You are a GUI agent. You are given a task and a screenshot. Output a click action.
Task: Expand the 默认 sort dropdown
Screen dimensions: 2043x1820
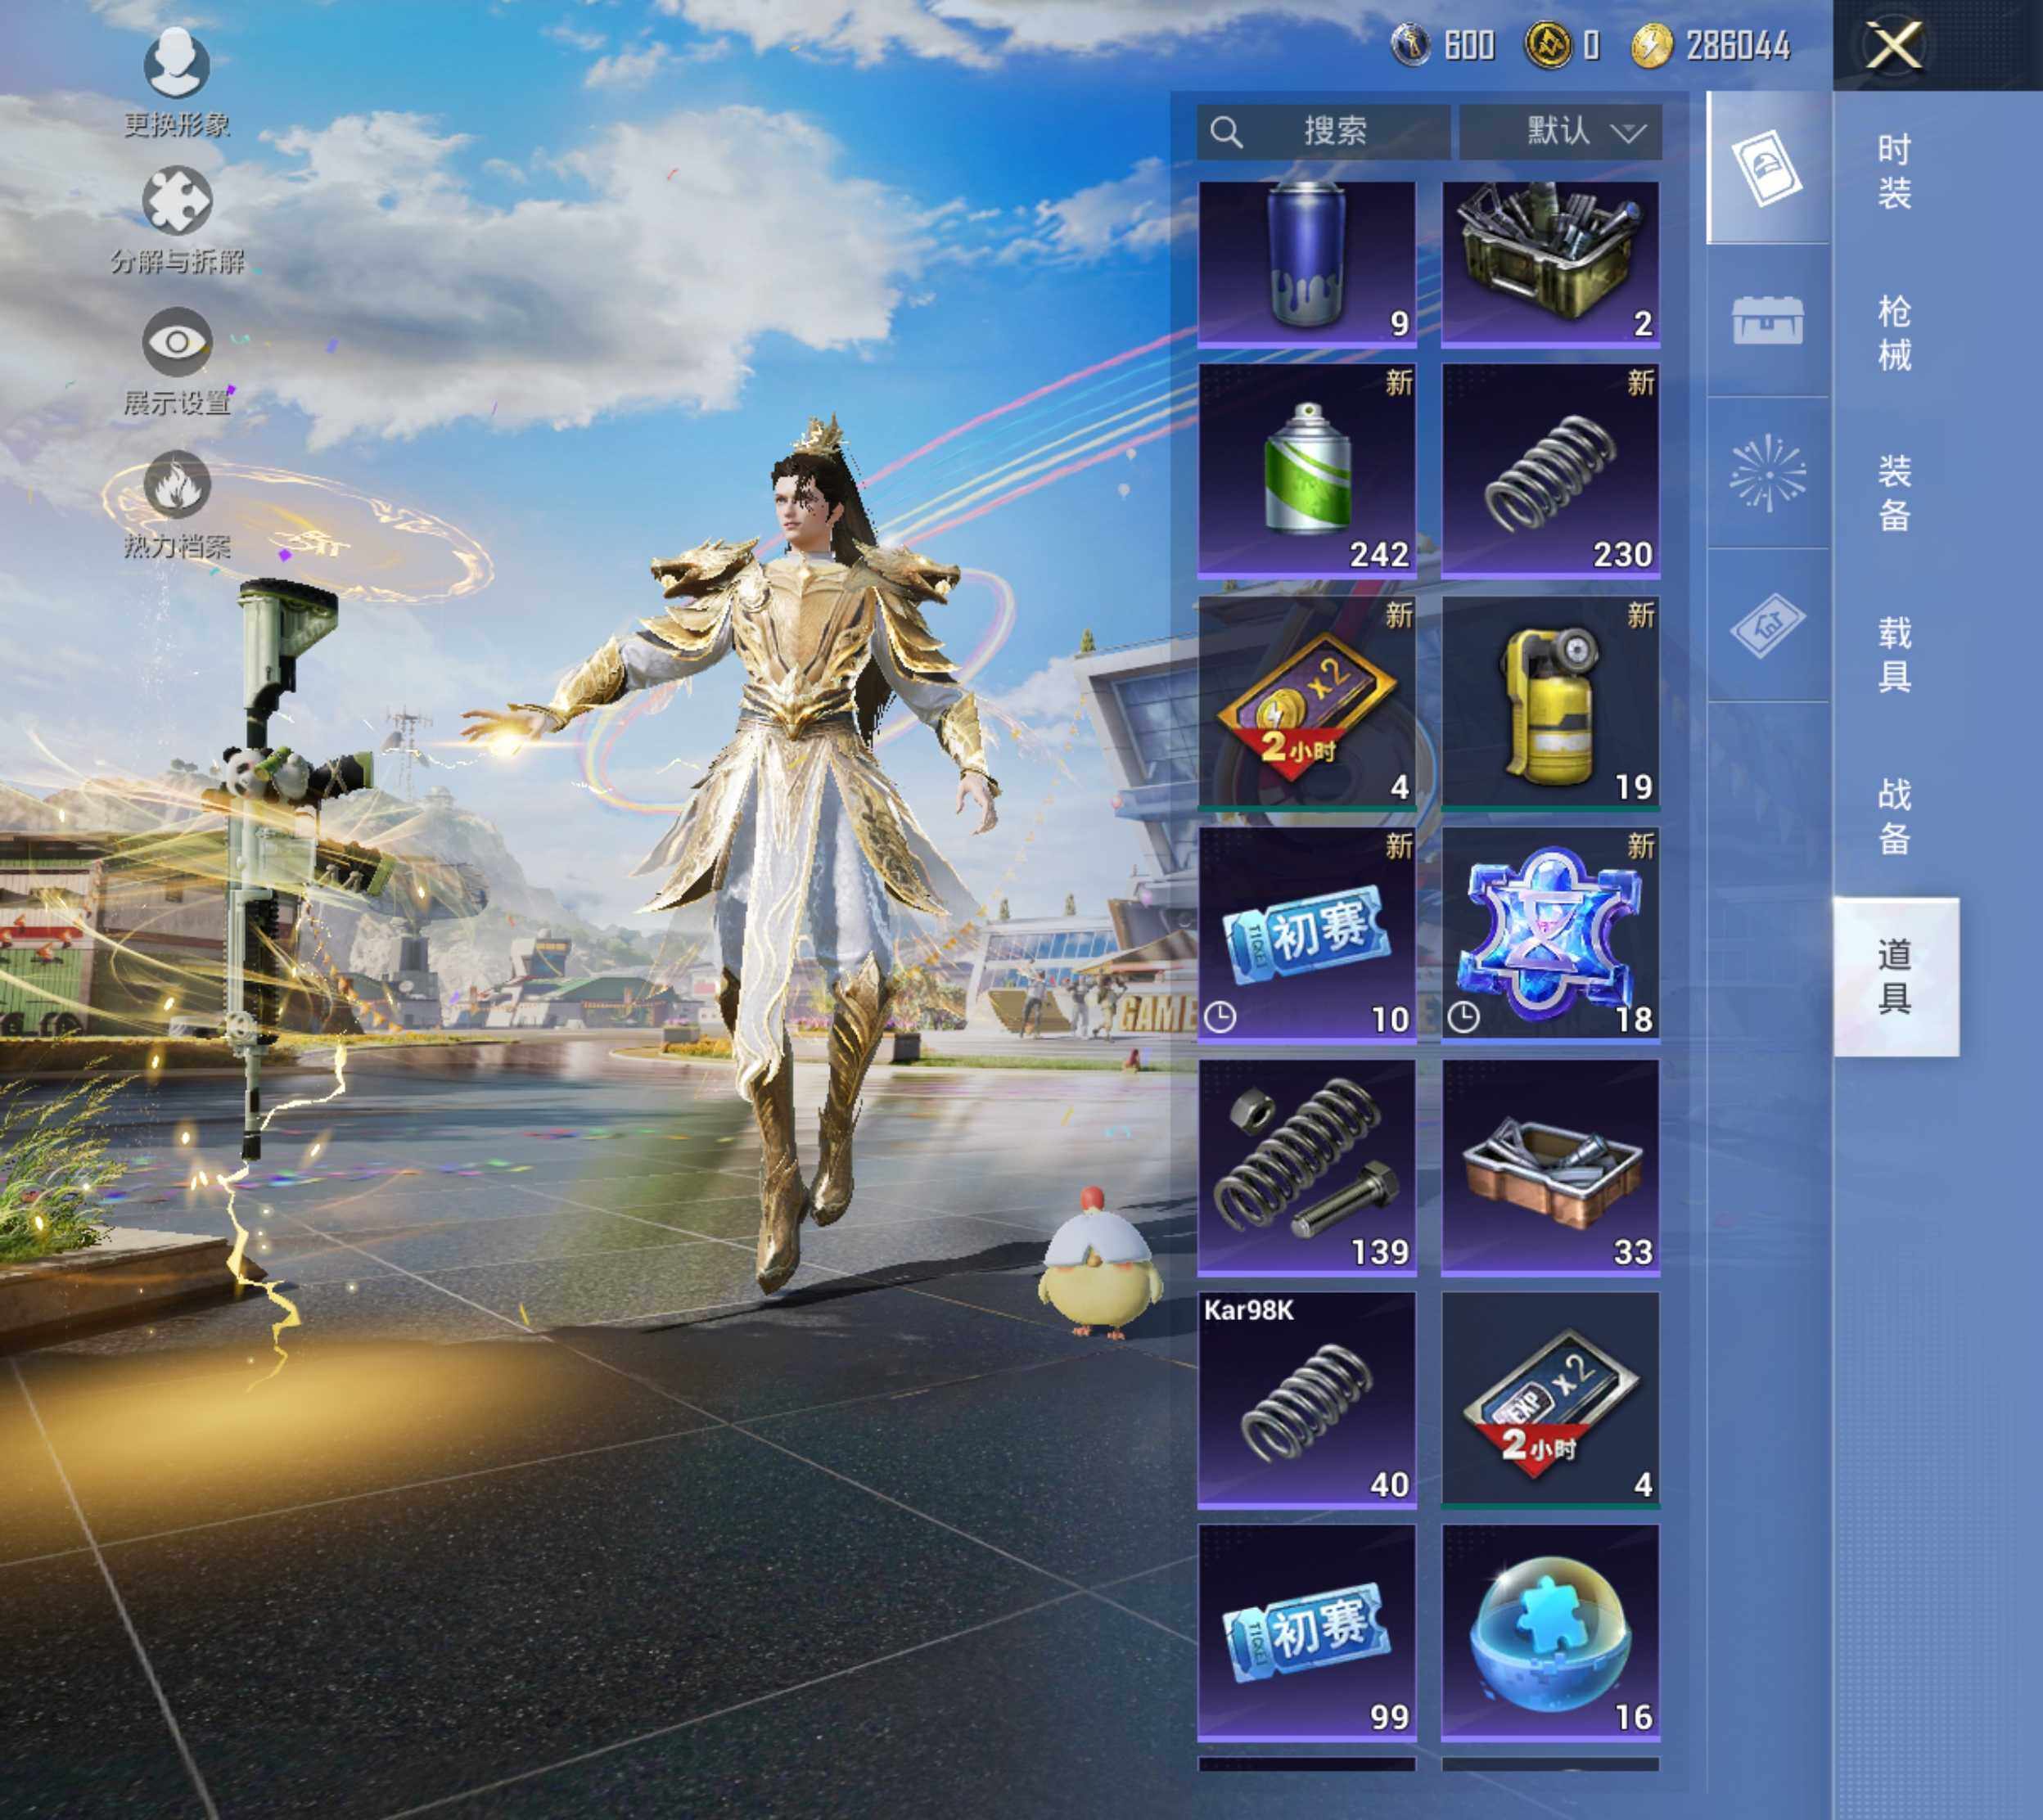(1560, 131)
